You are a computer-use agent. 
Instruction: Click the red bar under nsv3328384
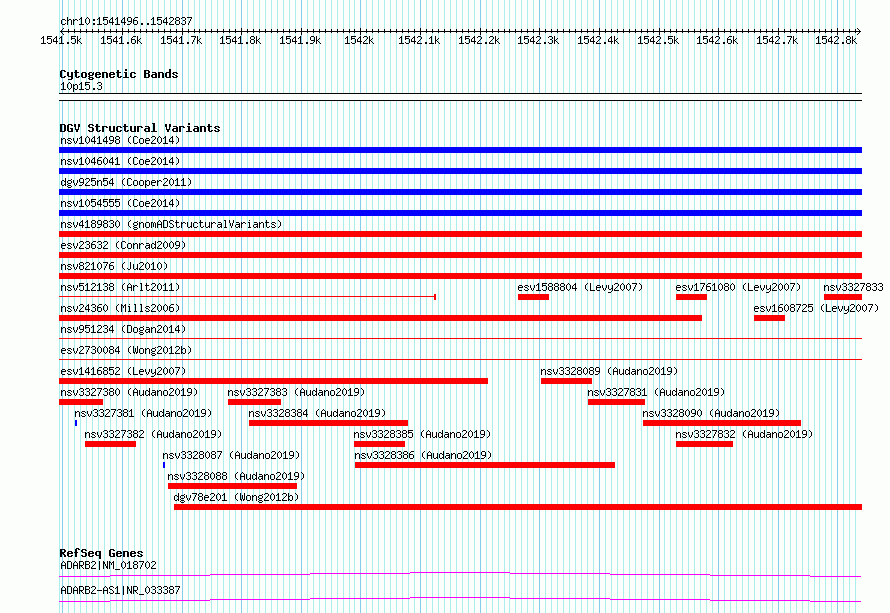[328, 423]
